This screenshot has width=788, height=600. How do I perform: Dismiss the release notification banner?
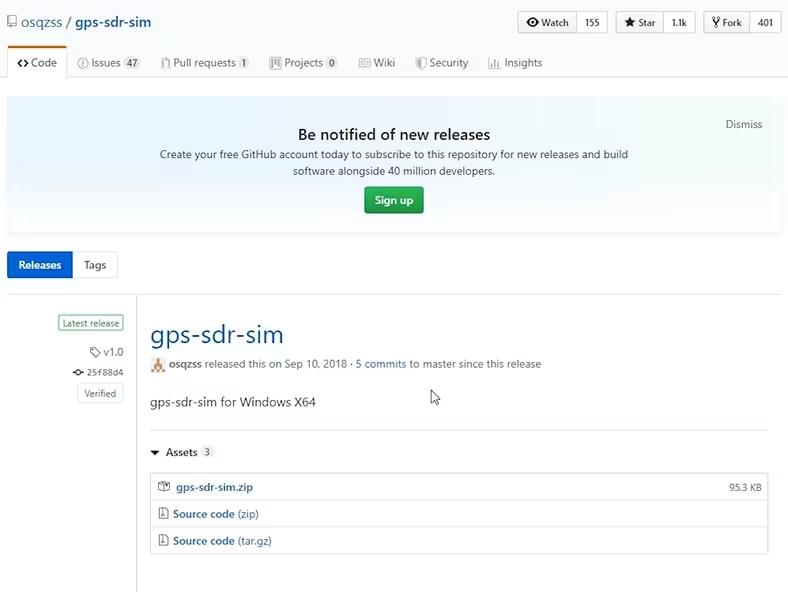coord(743,124)
